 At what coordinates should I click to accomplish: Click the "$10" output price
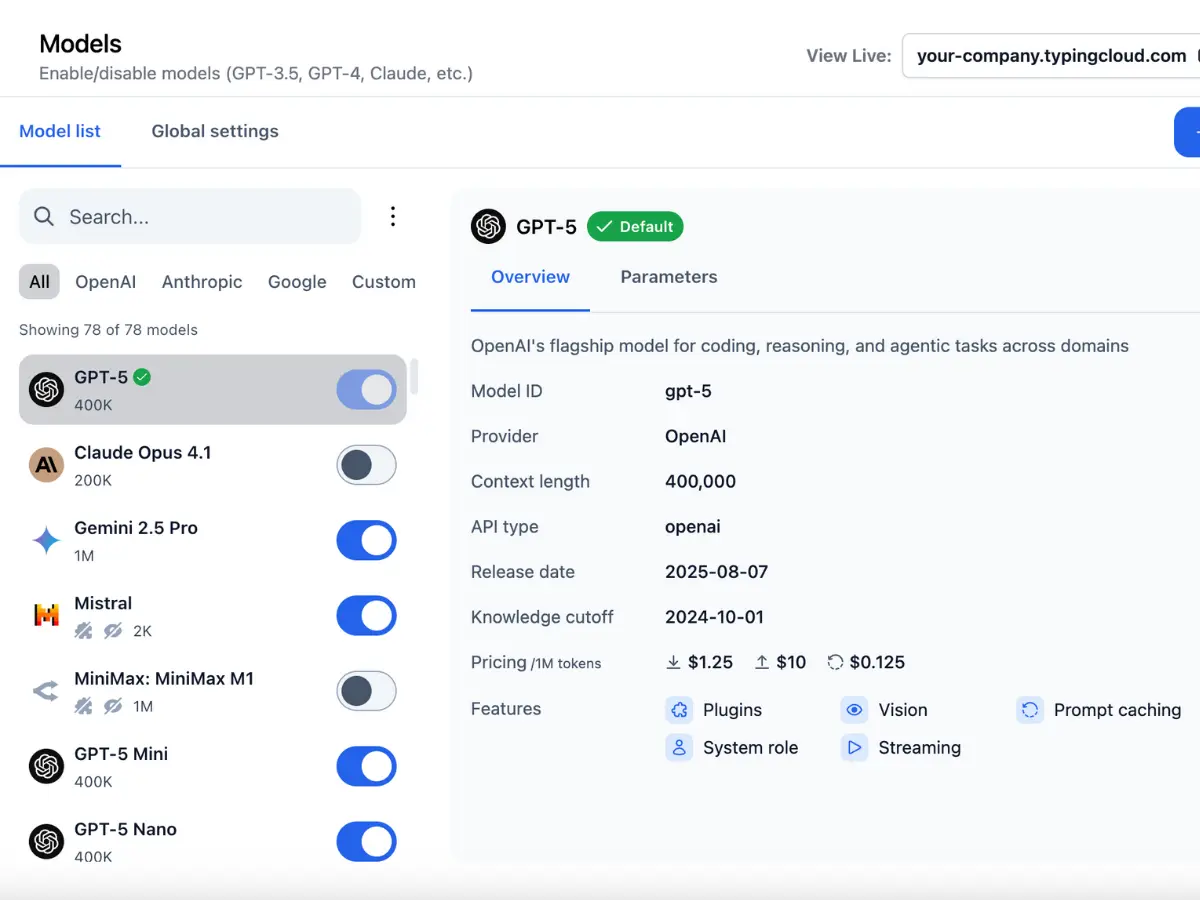(x=791, y=662)
